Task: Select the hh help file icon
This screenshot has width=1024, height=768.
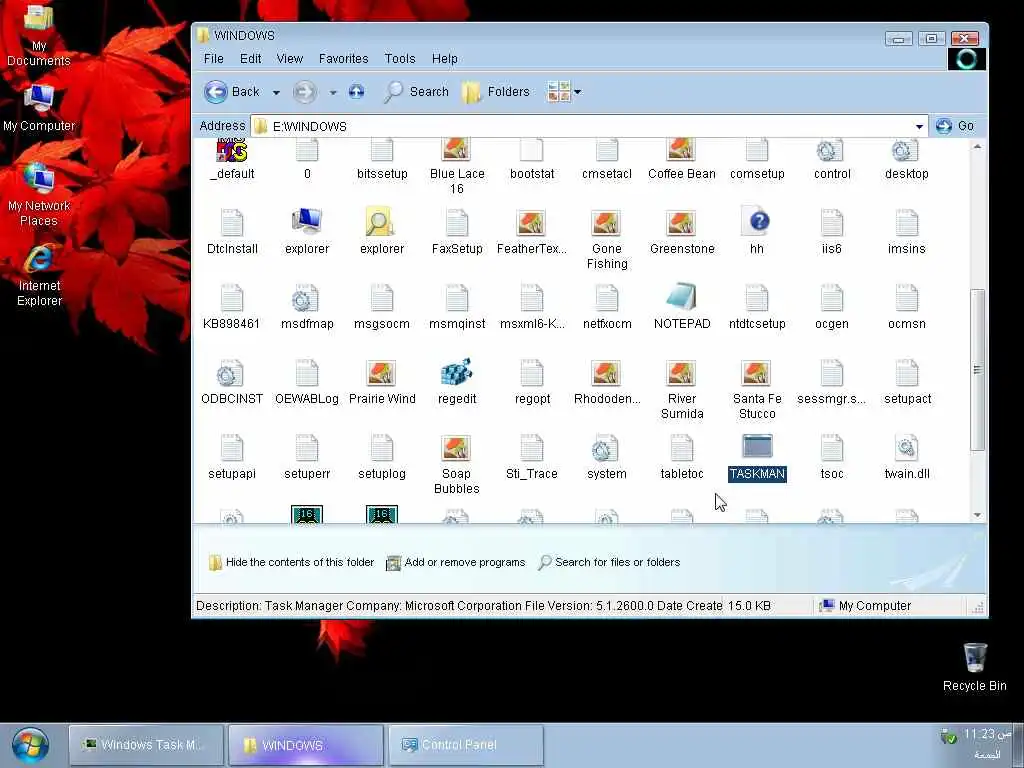Action: [x=756, y=222]
